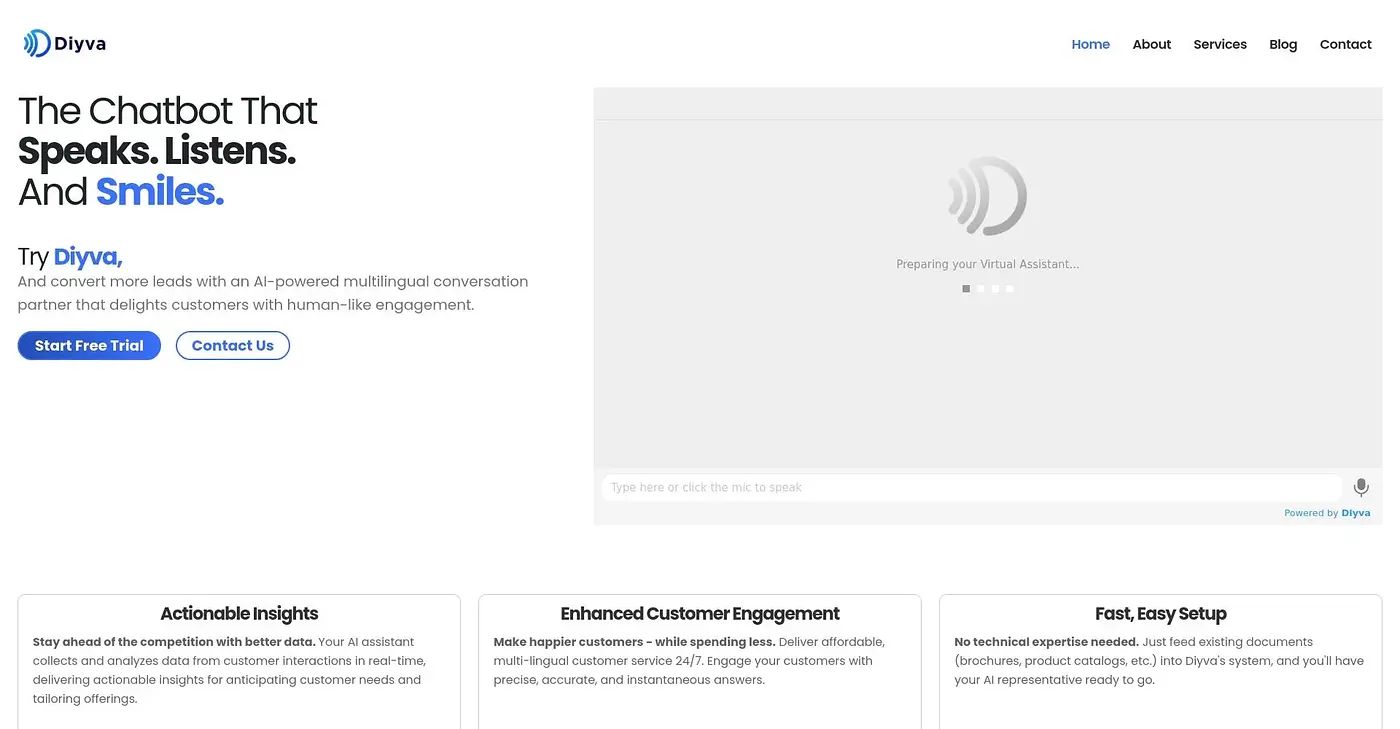Click the loading progress dots in the chat widget
The width and height of the screenshot is (1400, 729).
tap(988, 289)
